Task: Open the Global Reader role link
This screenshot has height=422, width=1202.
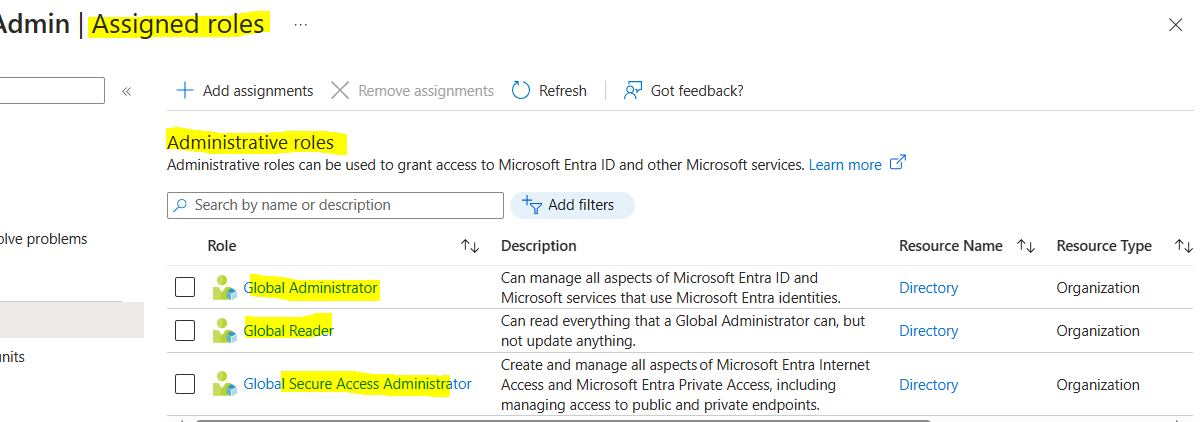Action: (x=289, y=331)
